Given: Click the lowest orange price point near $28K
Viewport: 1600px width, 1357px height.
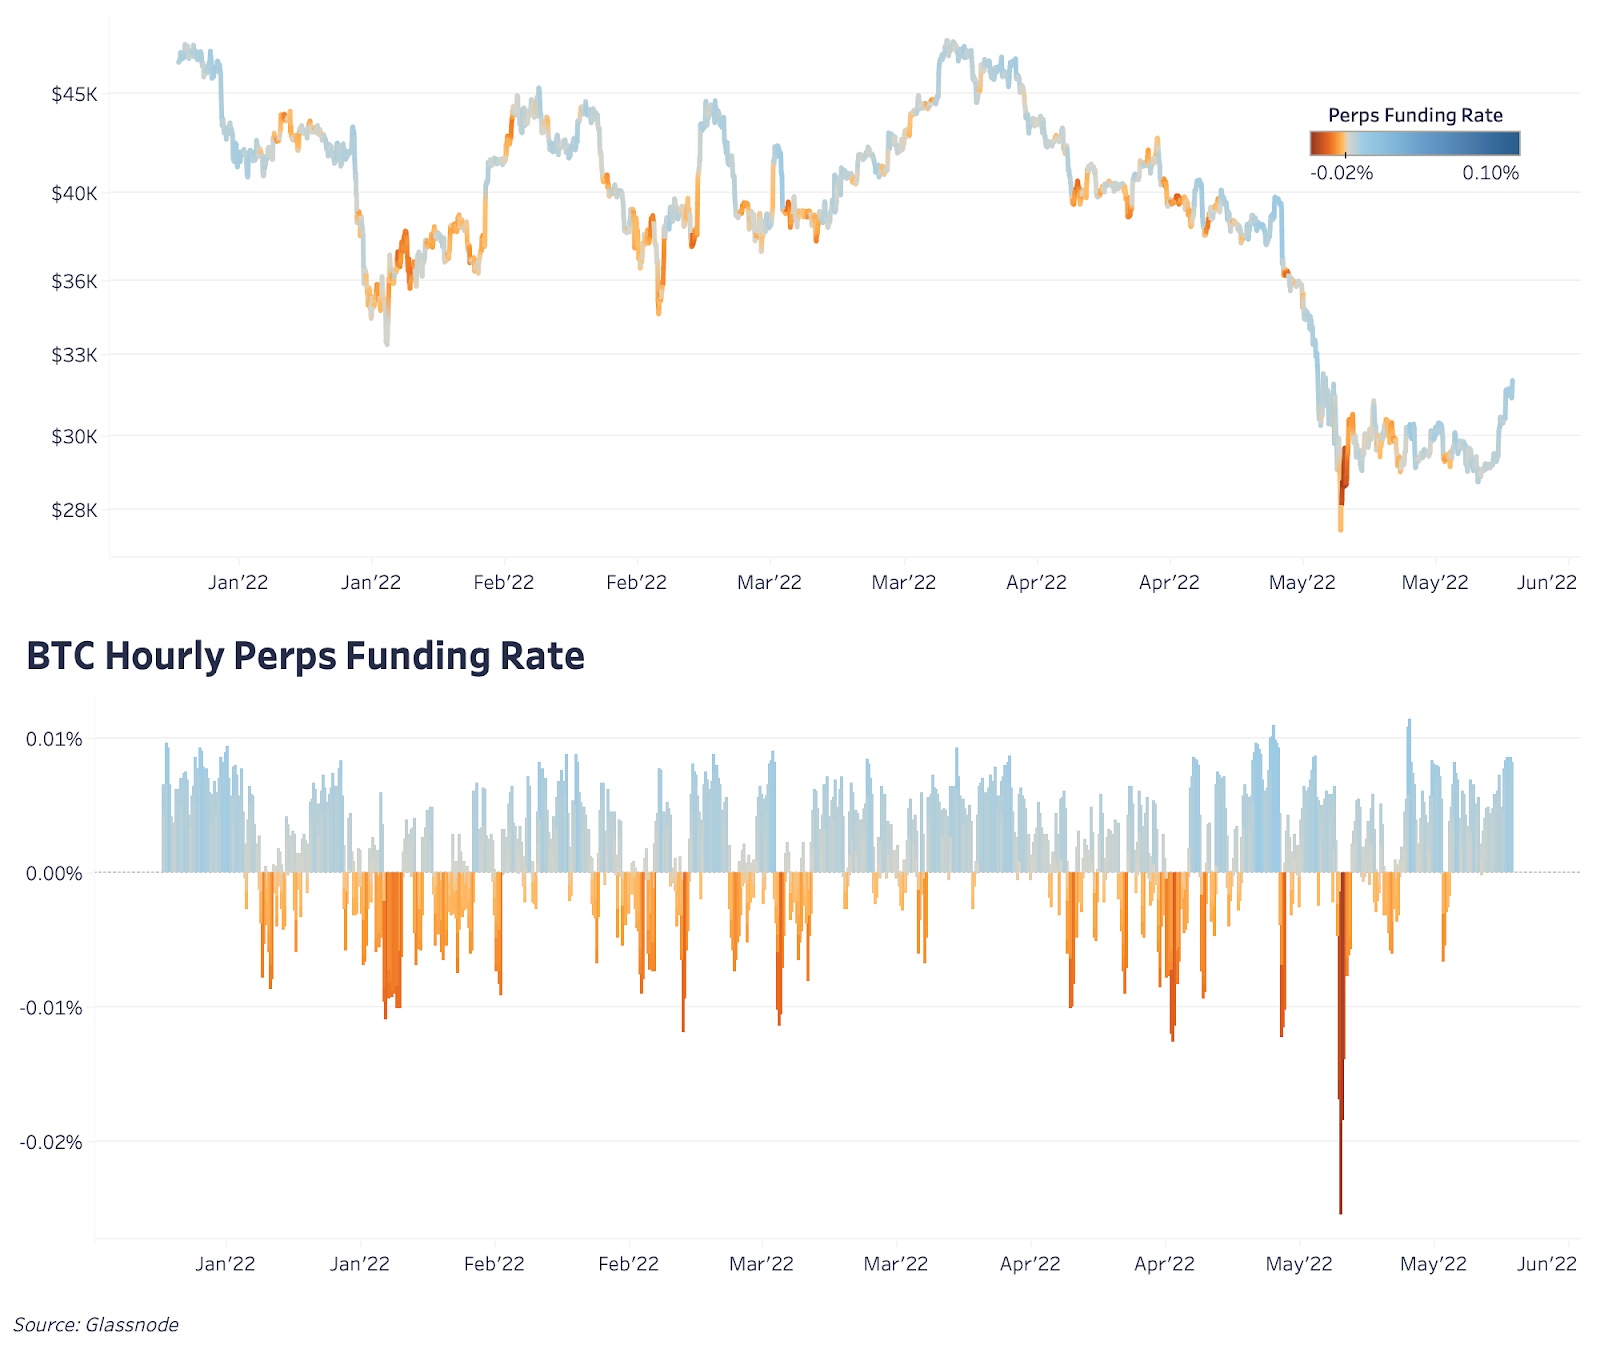Looking at the screenshot, I should 1340,524.
